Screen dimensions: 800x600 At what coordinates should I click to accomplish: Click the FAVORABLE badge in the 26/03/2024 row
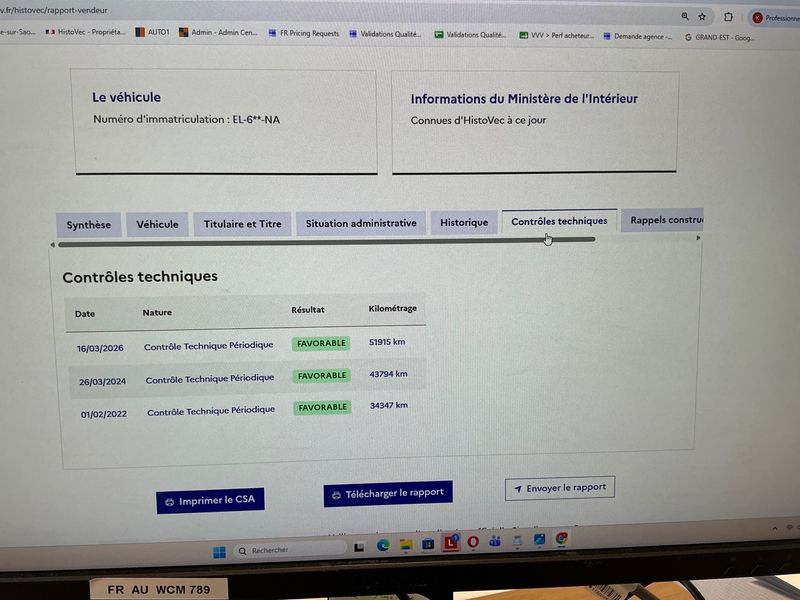tap(322, 376)
